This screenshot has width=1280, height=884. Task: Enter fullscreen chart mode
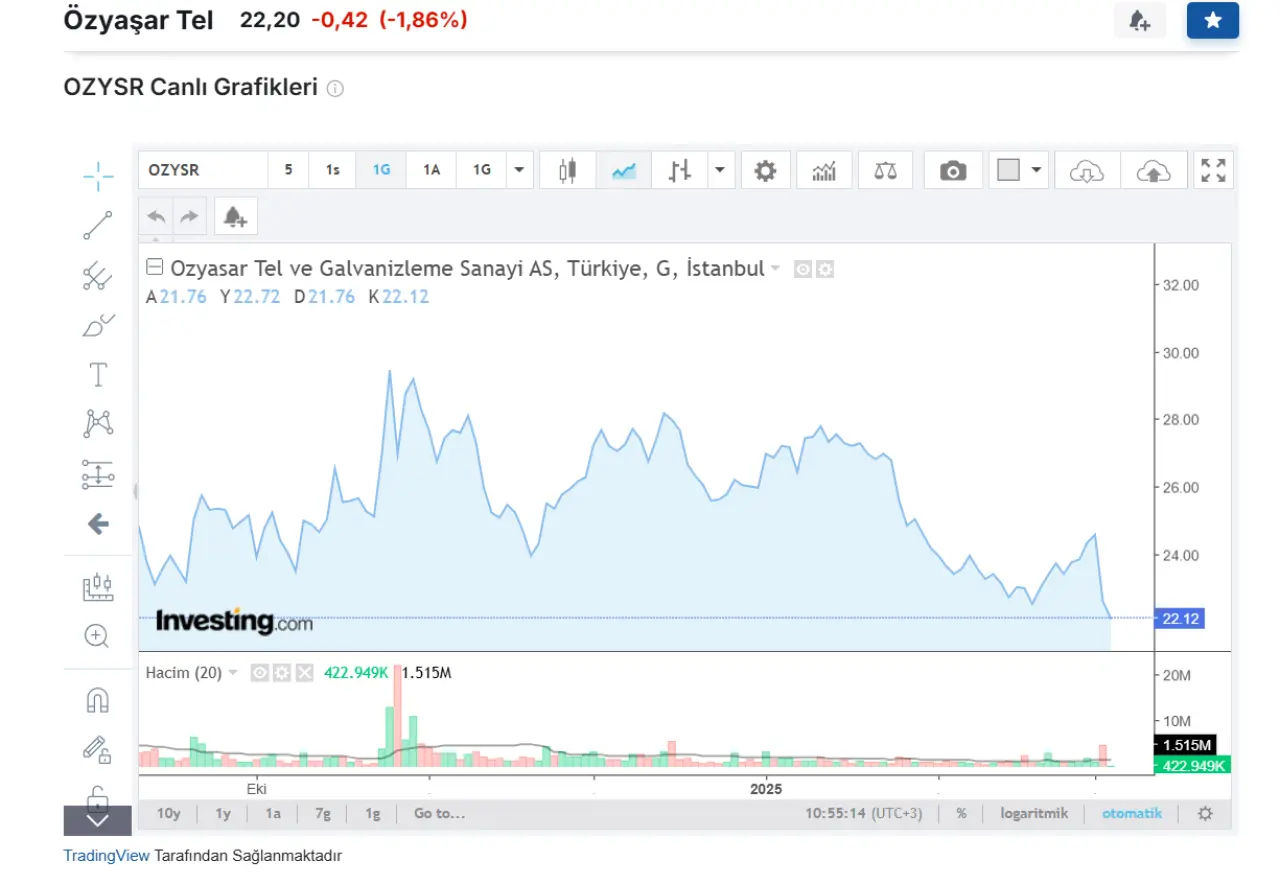pyautogui.click(x=1213, y=171)
